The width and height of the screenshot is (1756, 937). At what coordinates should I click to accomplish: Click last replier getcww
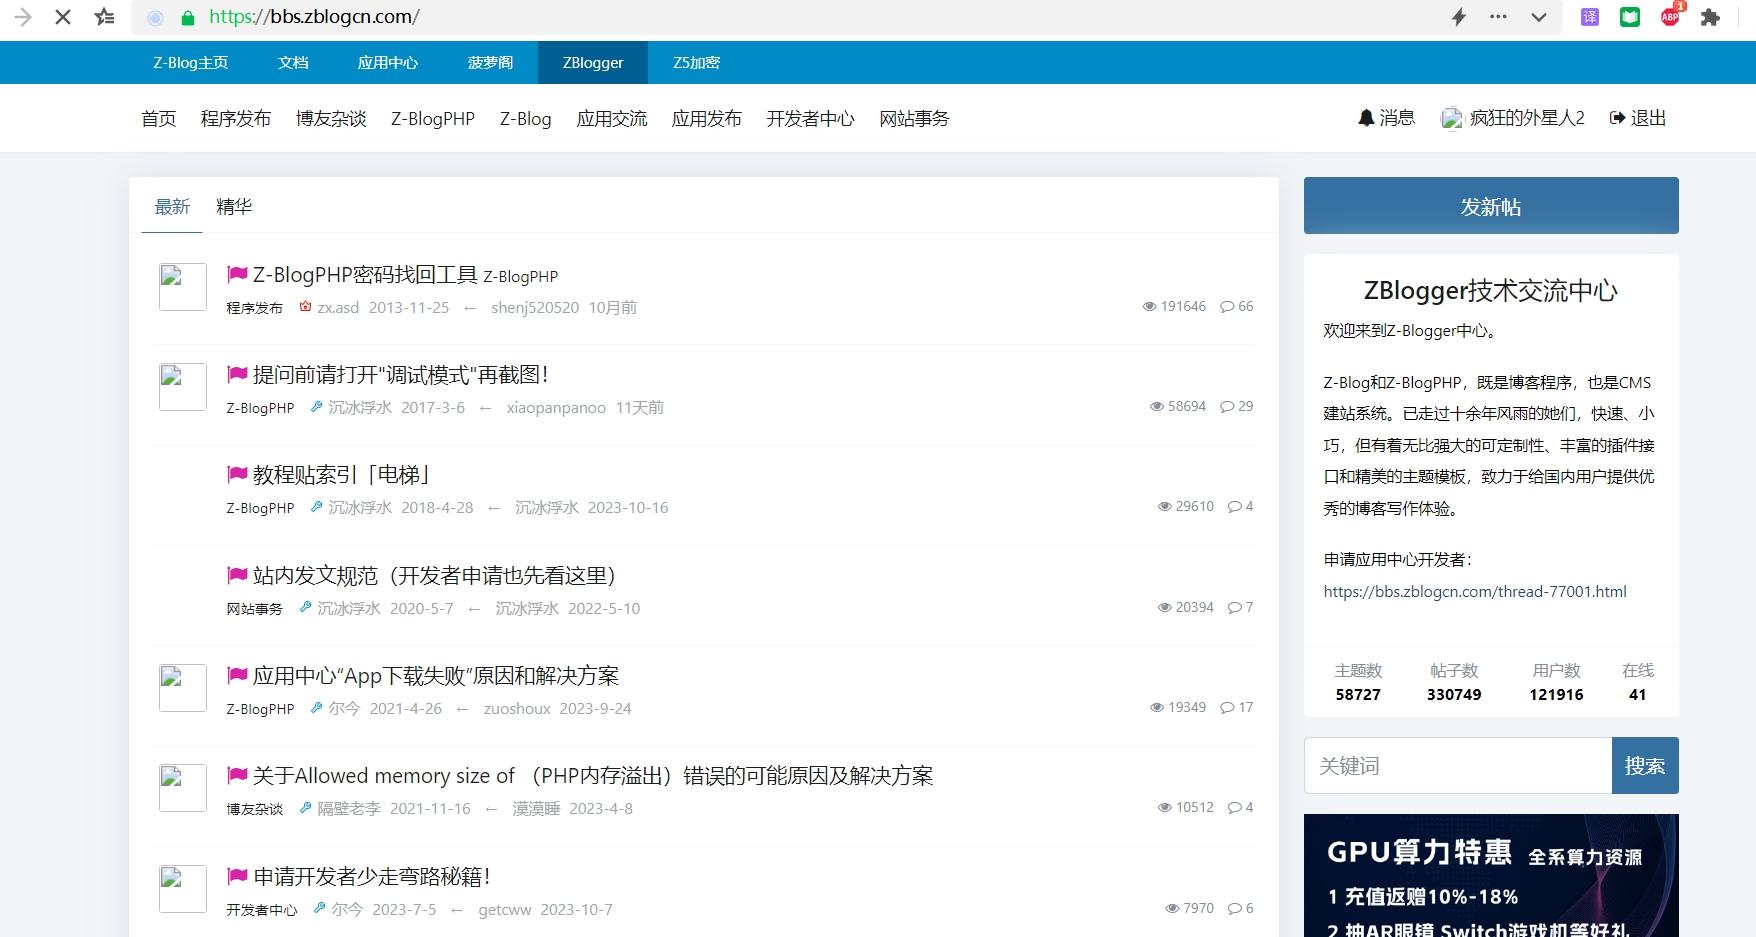pyautogui.click(x=505, y=910)
